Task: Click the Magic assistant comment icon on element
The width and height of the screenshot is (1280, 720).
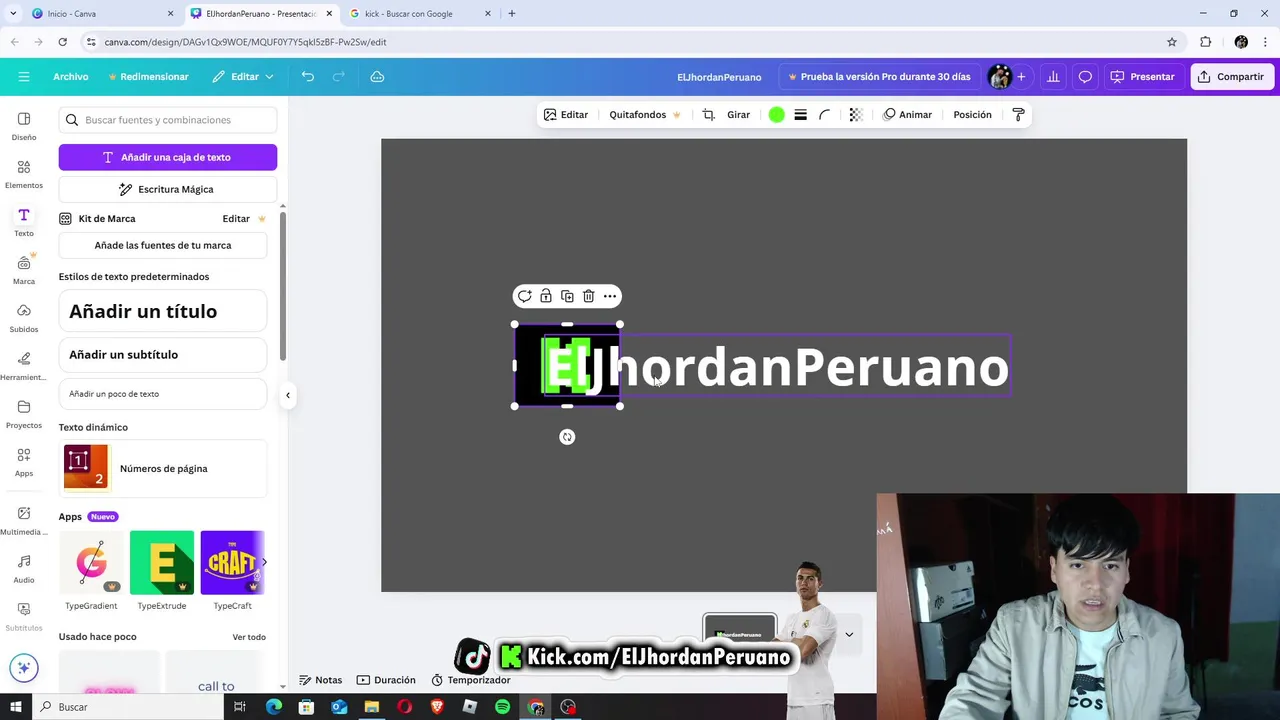Action: (524, 296)
